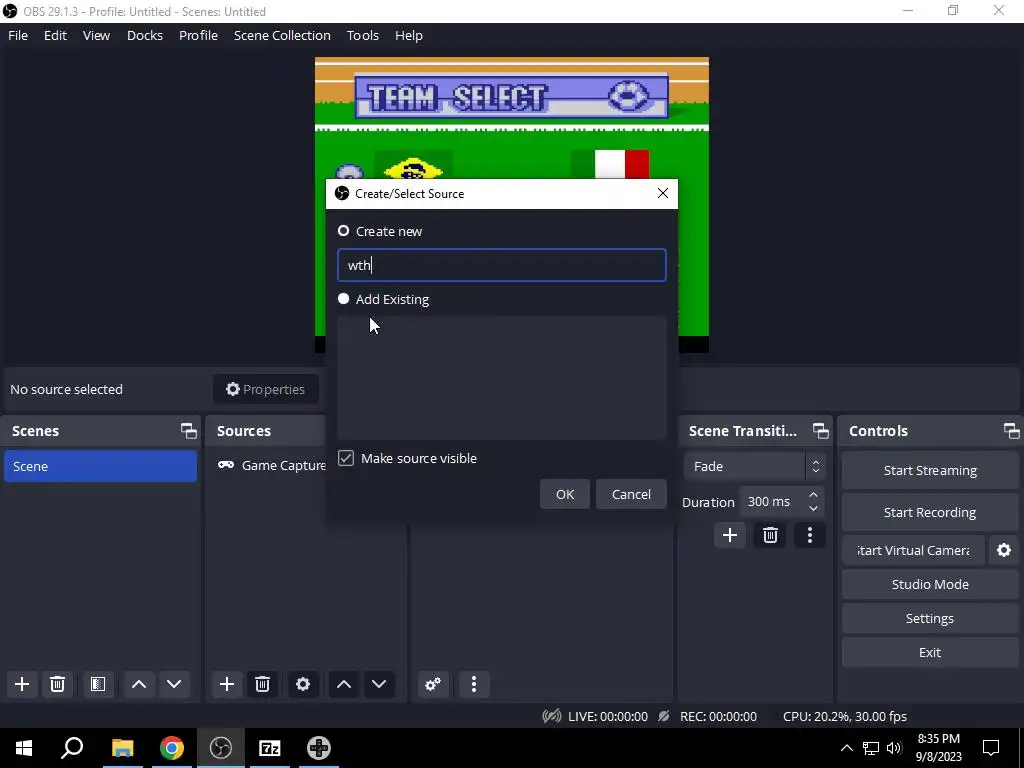Click Start Streaming button

point(930,470)
